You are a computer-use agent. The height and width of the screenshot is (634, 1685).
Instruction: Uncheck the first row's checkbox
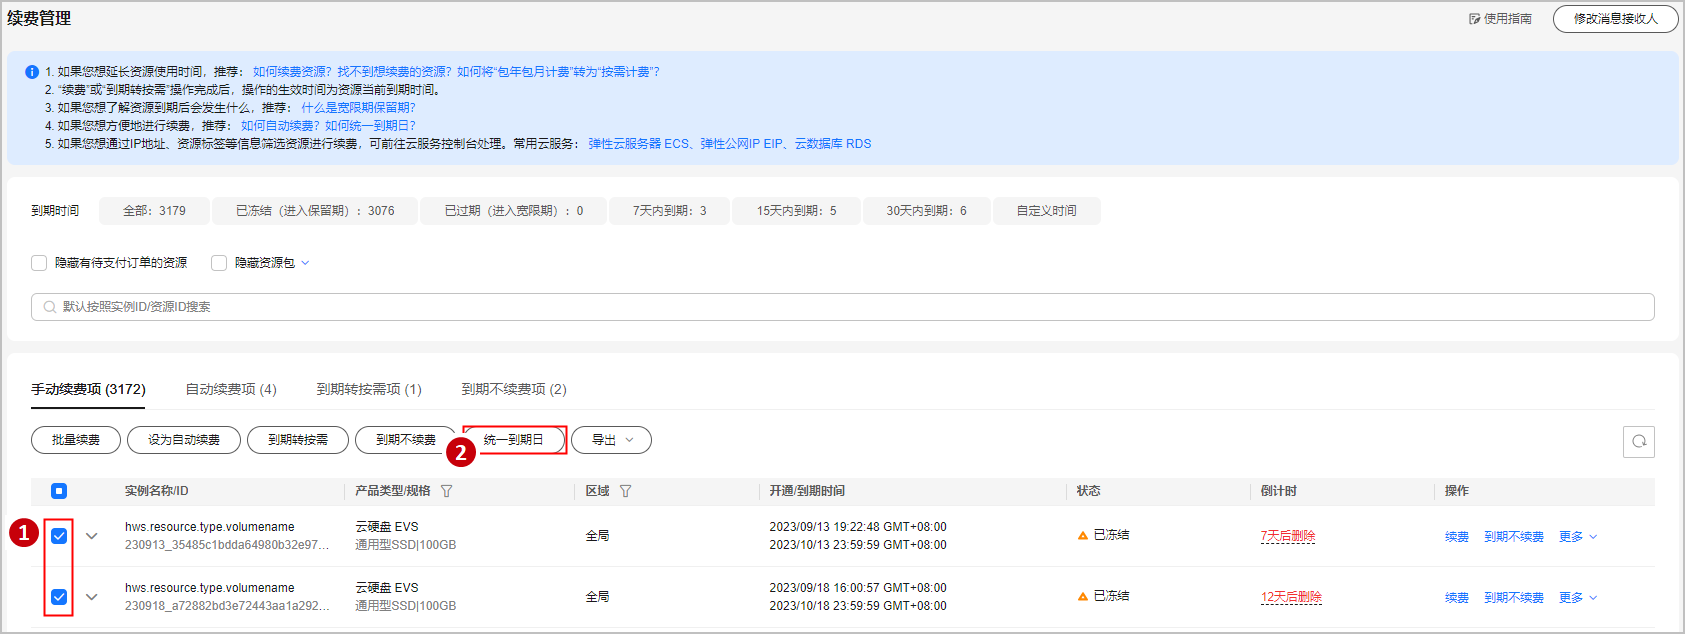[x=59, y=536]
